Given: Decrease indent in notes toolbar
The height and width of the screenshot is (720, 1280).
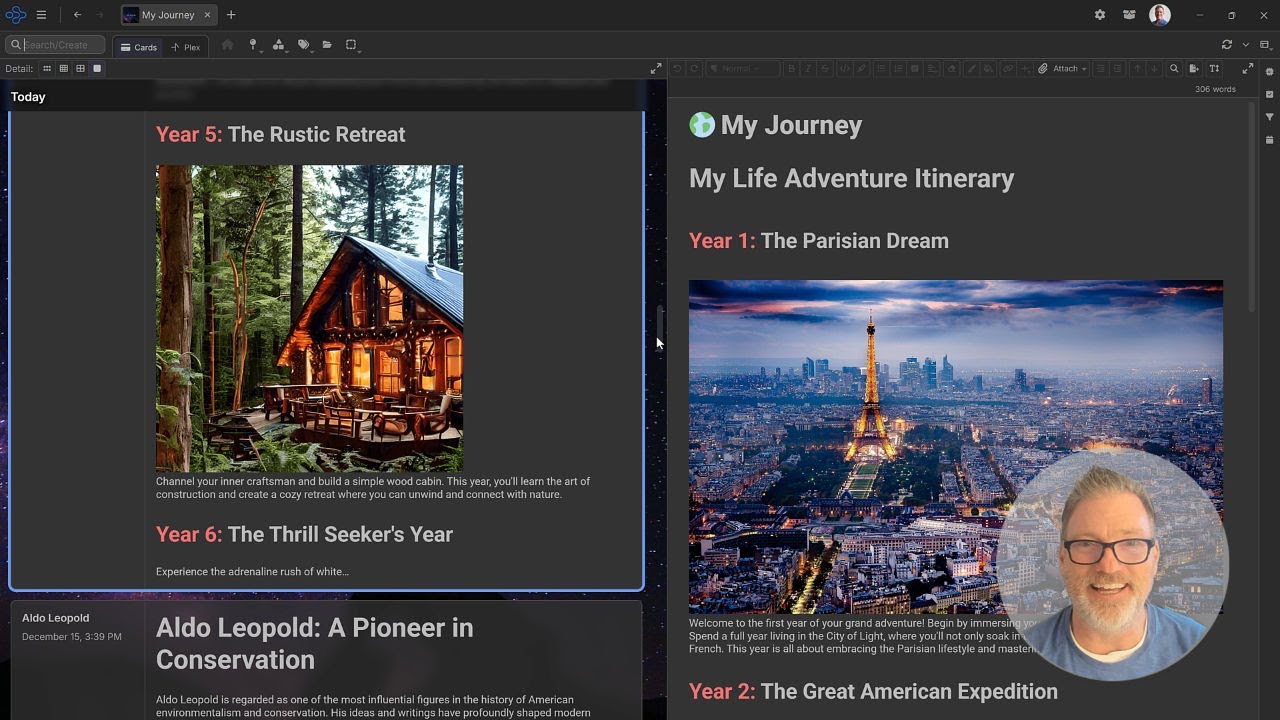Looking at the screenshot, I should (1100, 69).
